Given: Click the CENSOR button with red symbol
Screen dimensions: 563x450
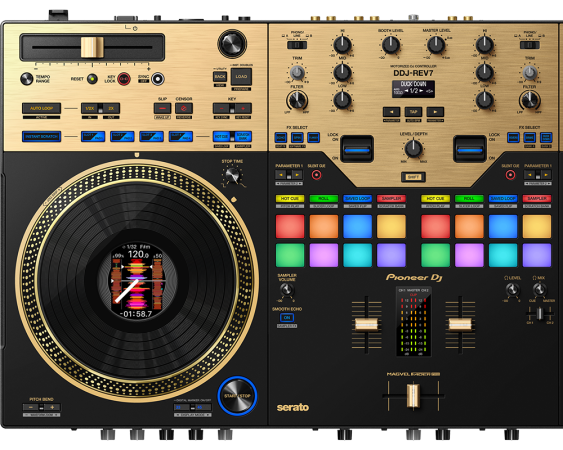Looking at the screenshot, I should (x=184, y=108).
